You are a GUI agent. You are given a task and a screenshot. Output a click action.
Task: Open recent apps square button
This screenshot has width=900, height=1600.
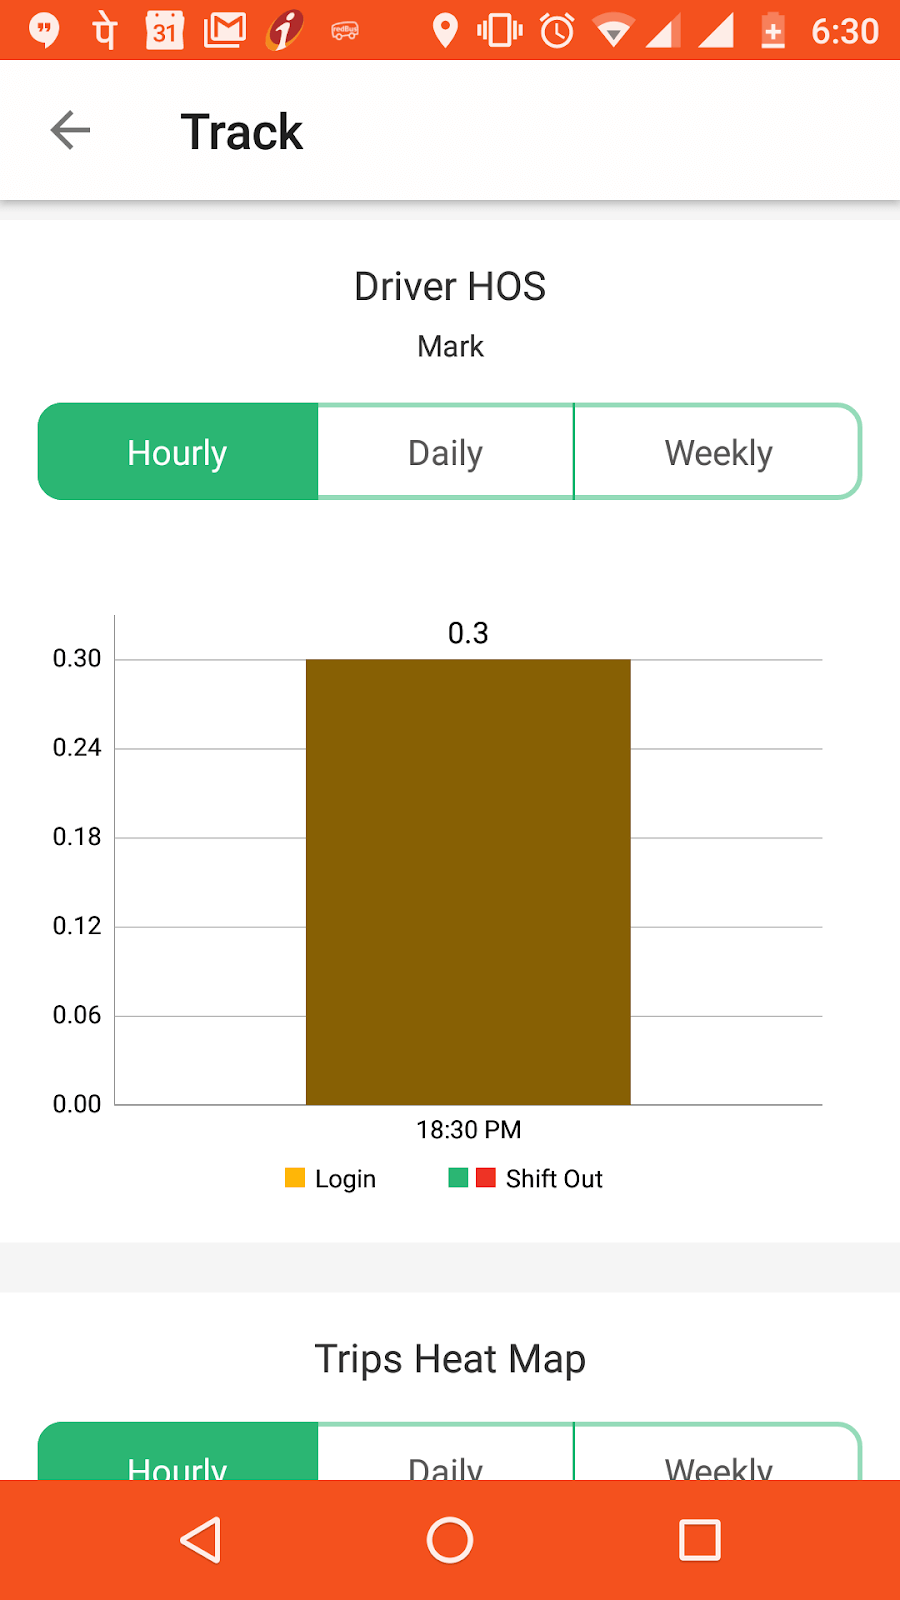pos(700,1540)
